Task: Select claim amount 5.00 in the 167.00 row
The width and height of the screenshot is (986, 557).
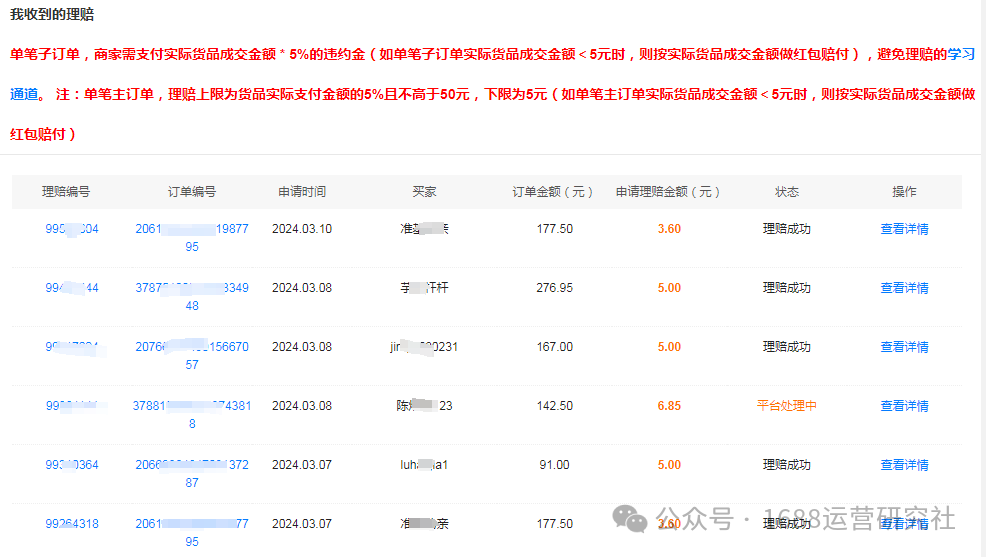Action: pos(669,347)
